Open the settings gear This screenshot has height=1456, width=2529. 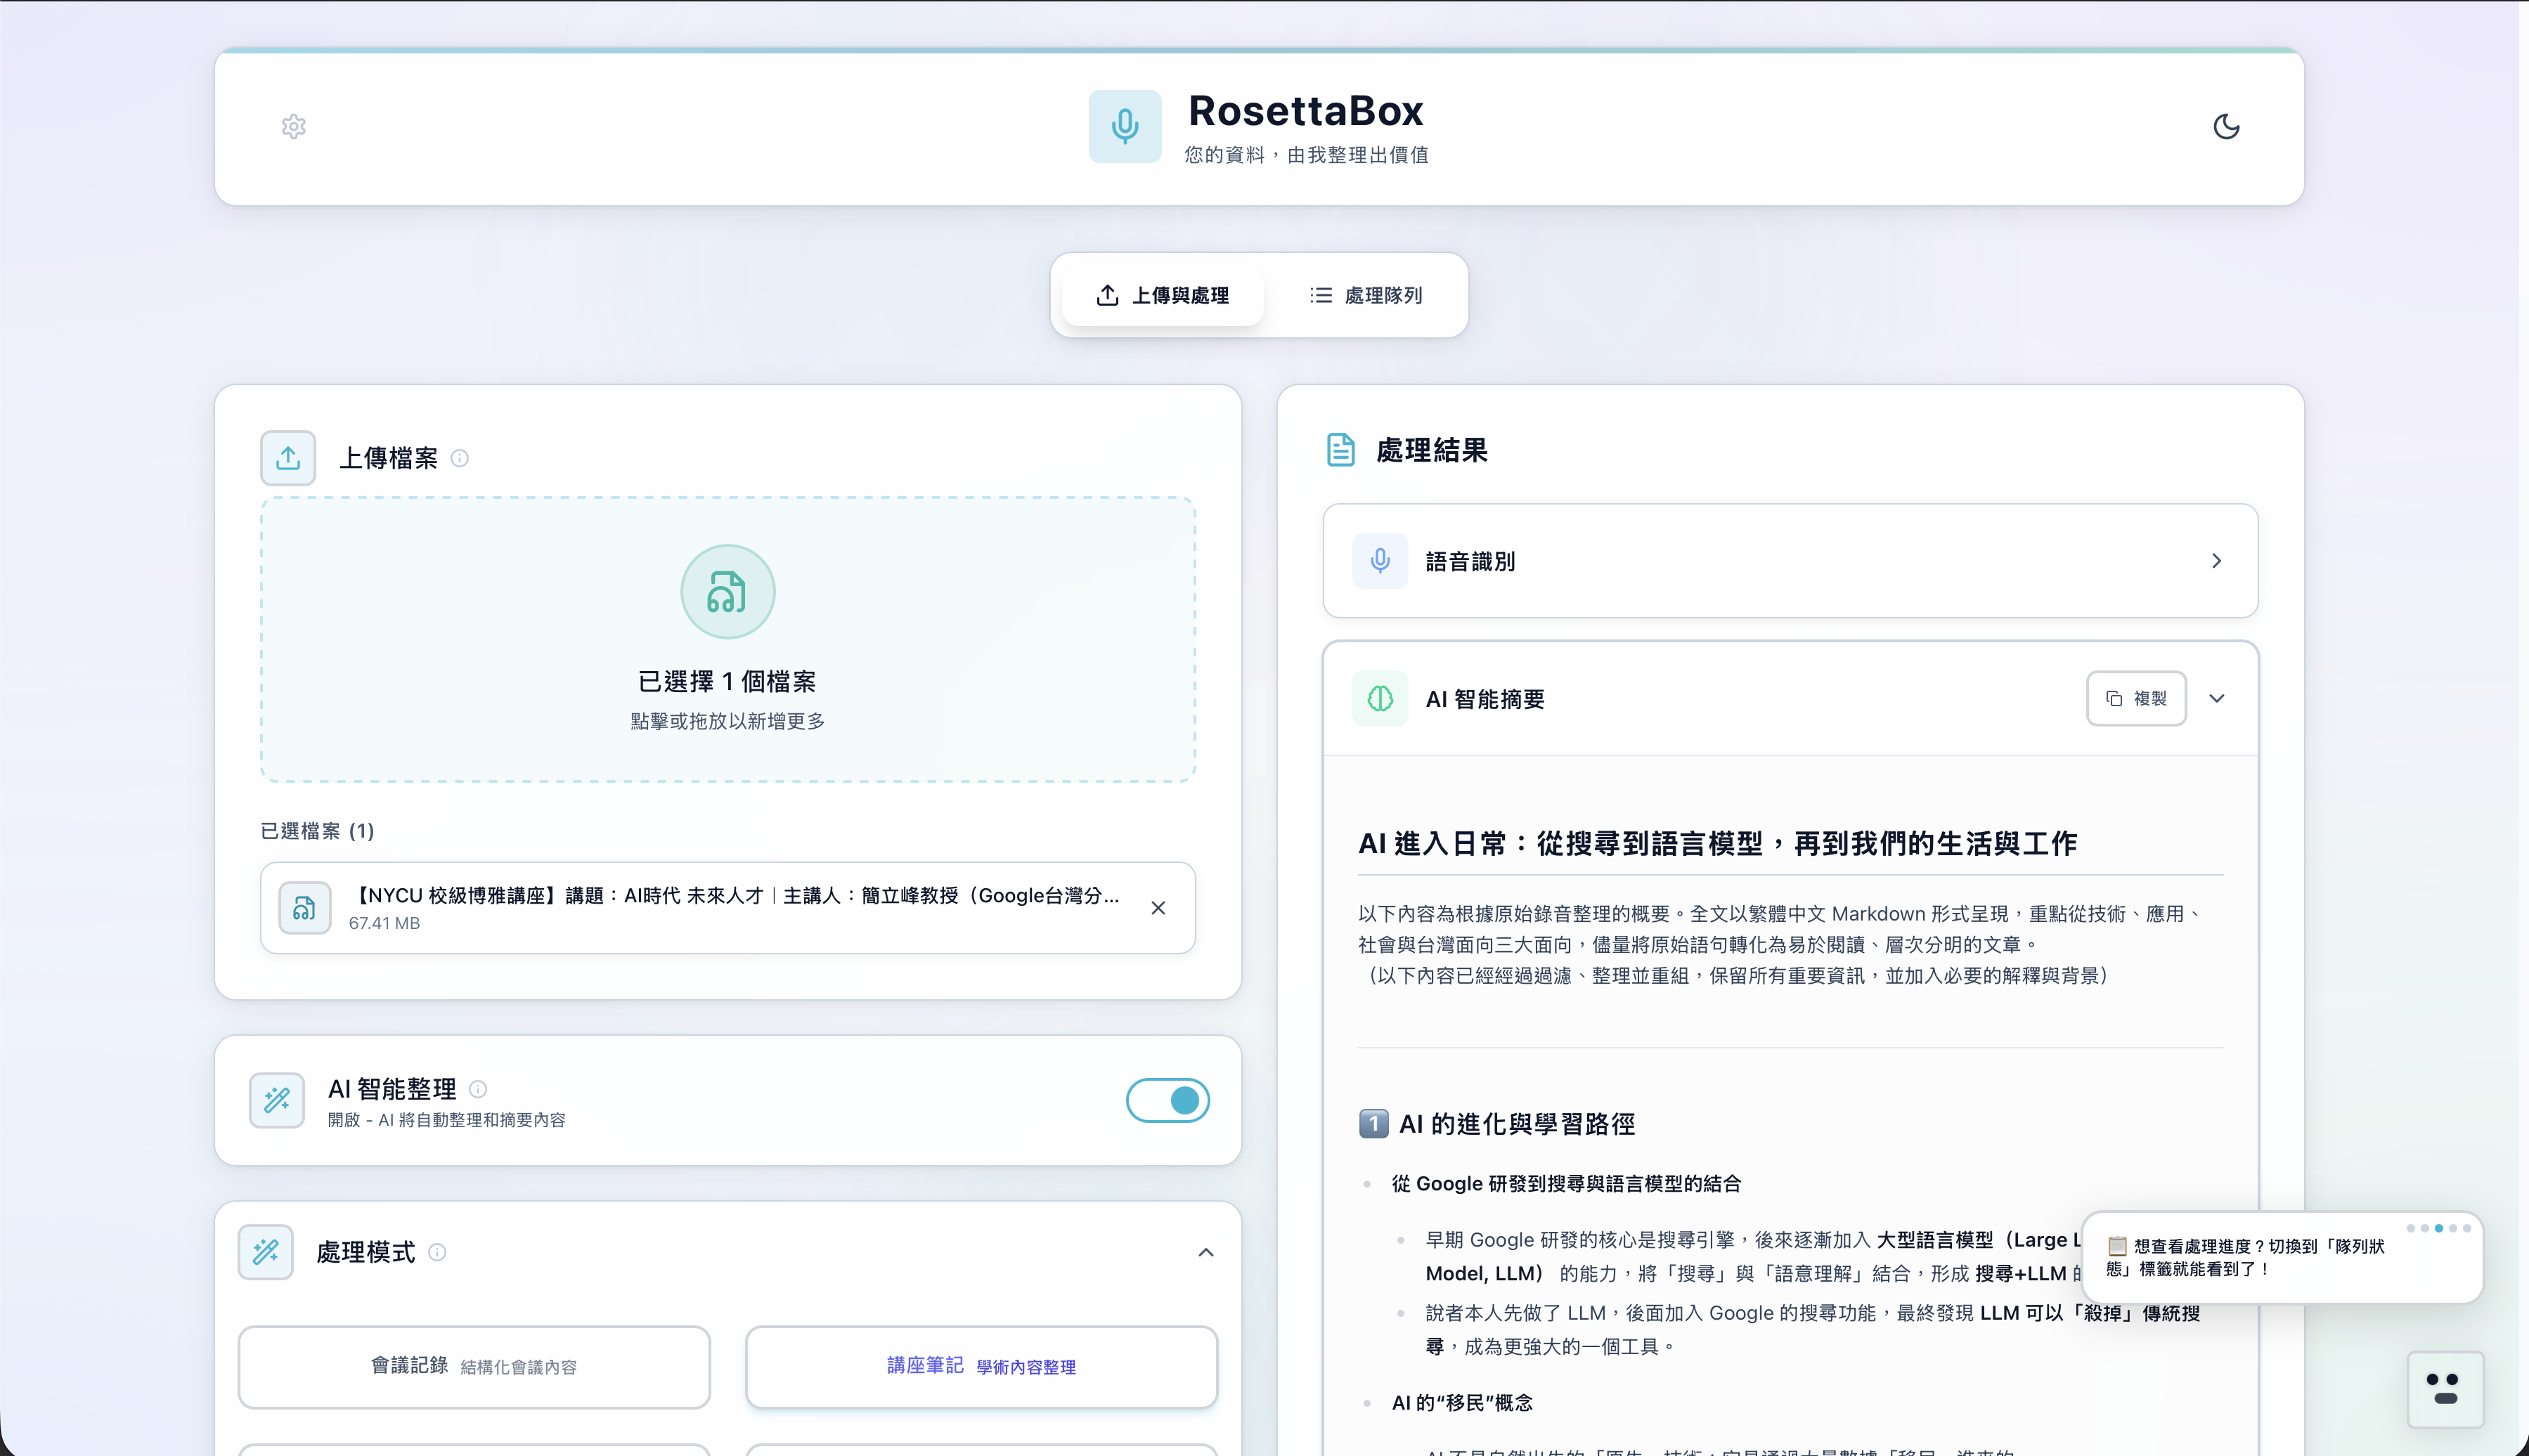tap(293, 126)
